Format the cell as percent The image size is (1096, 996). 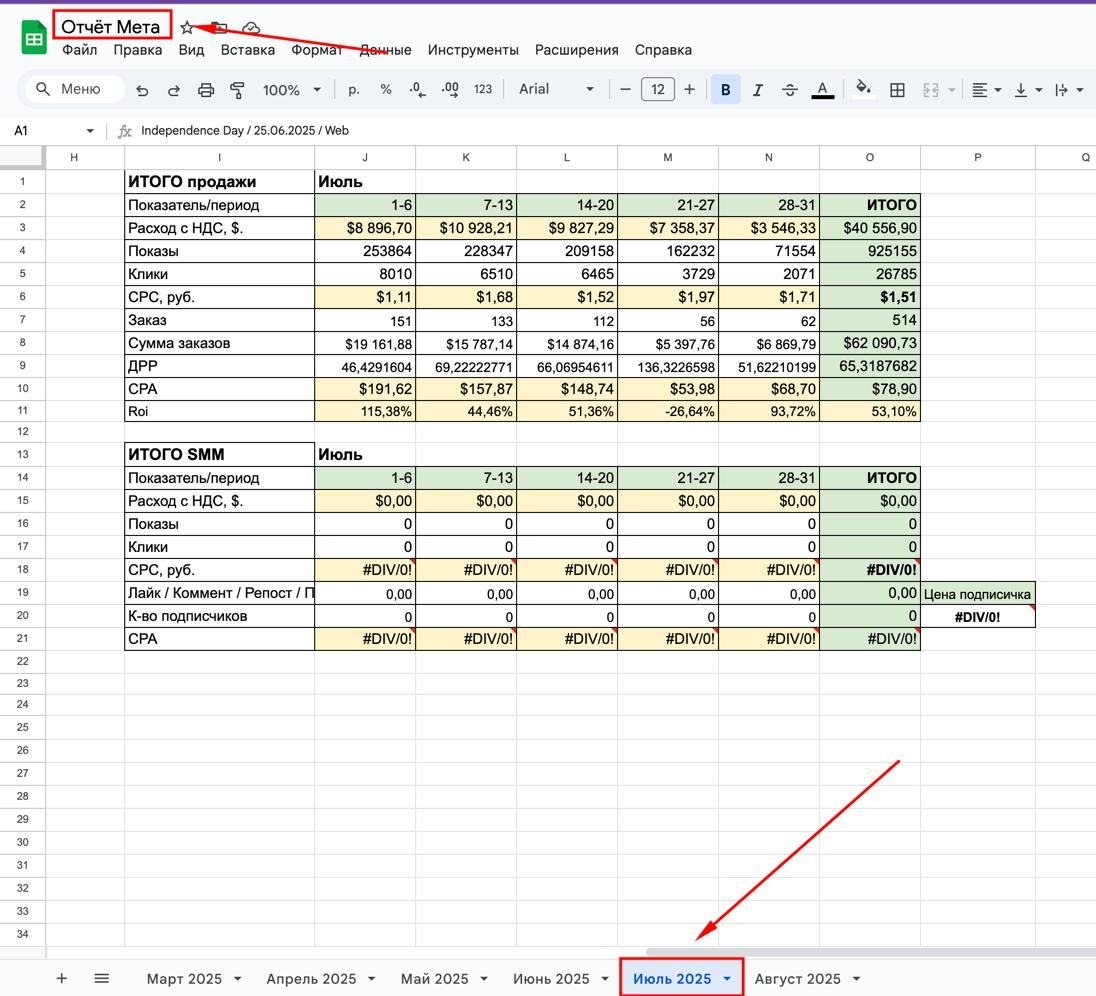386,89
